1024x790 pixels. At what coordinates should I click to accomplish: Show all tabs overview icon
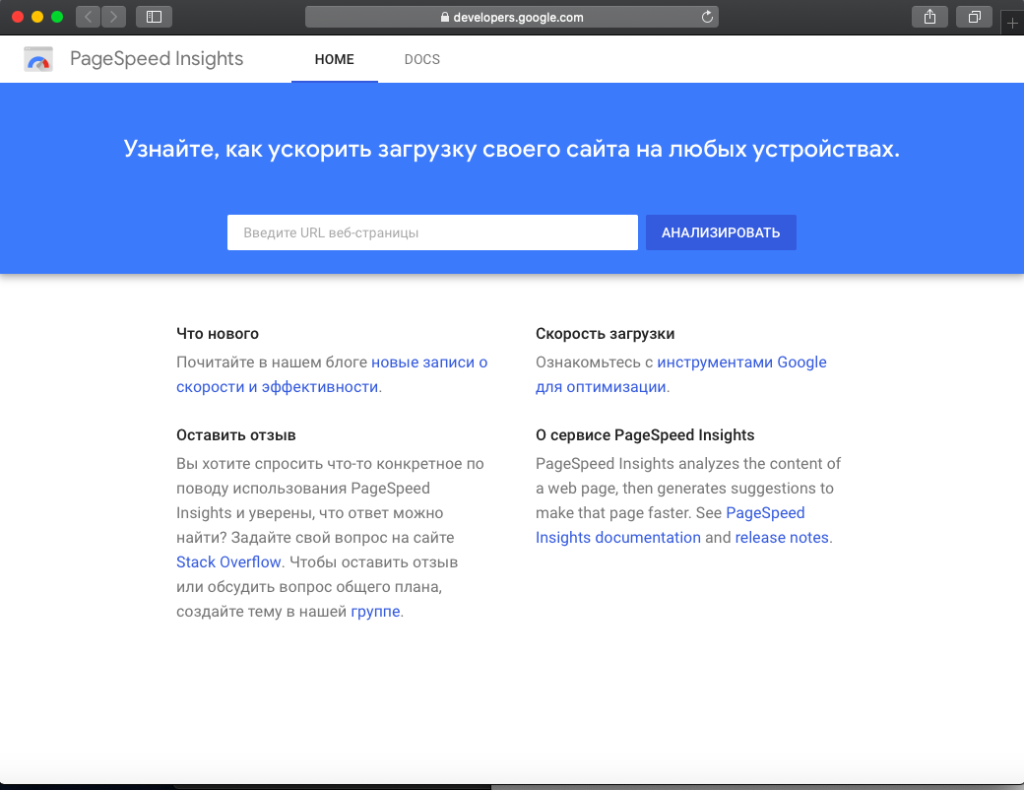click(974, 17)
